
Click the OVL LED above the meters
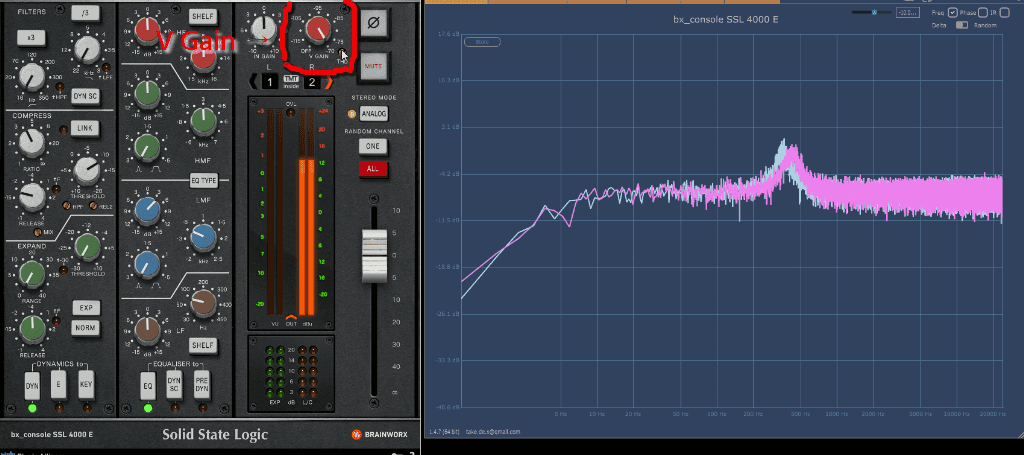(x=291, y=112)
